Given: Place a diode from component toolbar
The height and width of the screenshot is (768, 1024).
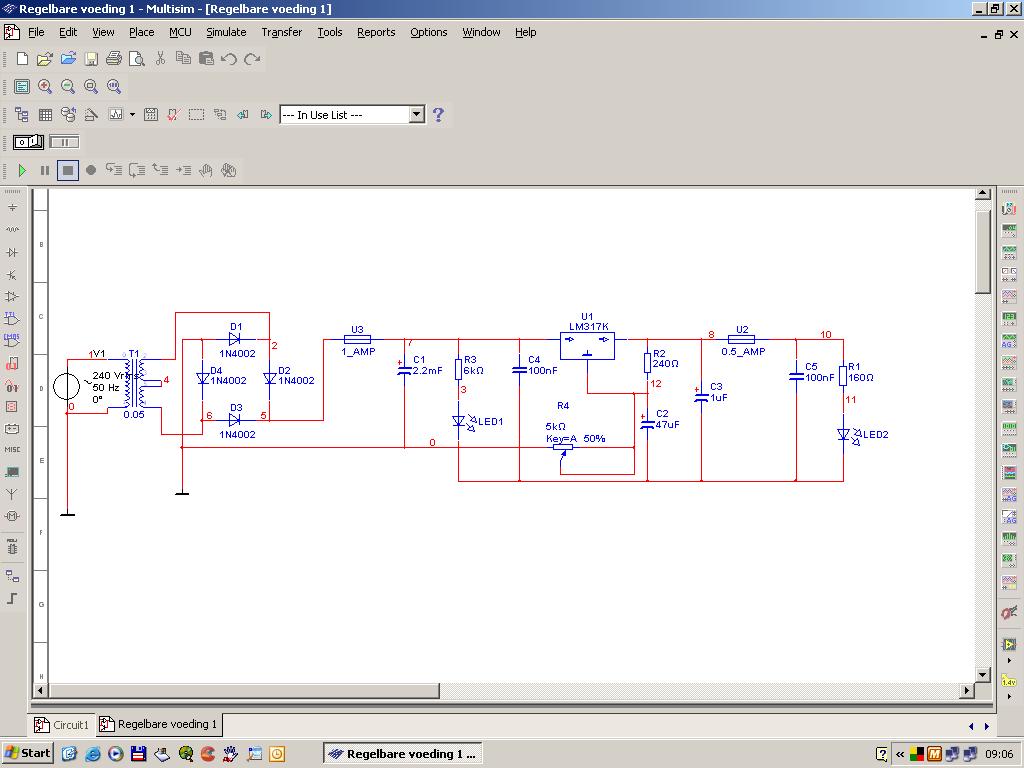Looking at the screenshot, I should click(x=12, y=253).
